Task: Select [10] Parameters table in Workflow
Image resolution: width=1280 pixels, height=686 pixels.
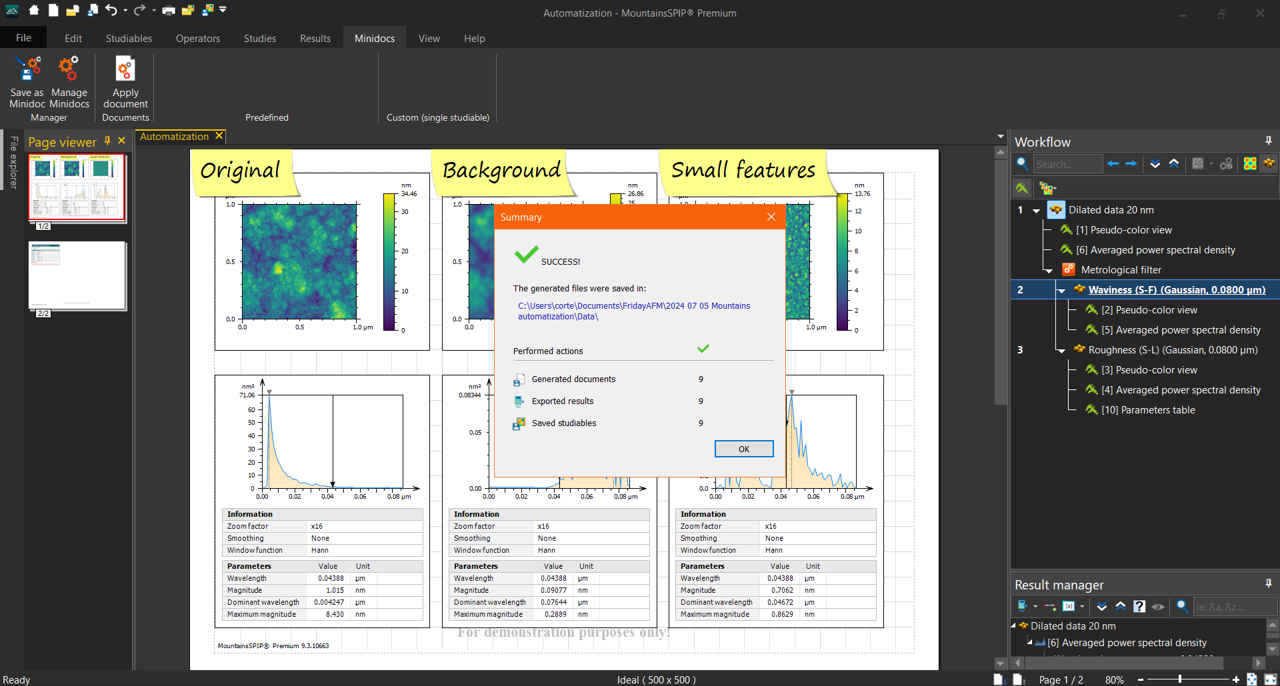Action: pyautogui.click(x=1148, y=410)
